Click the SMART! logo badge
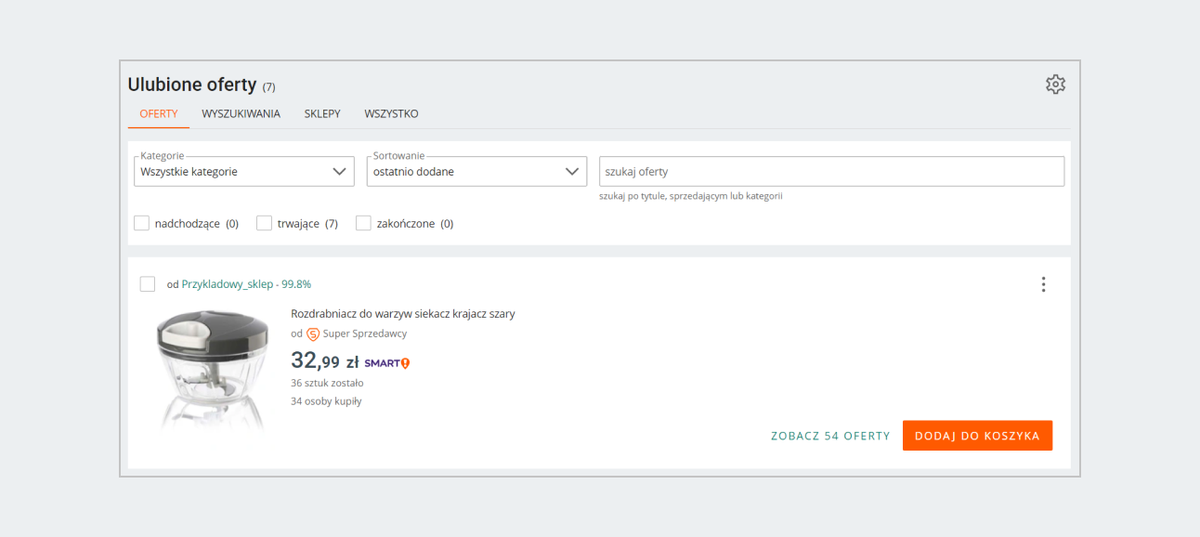1200x537 pixels. (x=387, y=363)
